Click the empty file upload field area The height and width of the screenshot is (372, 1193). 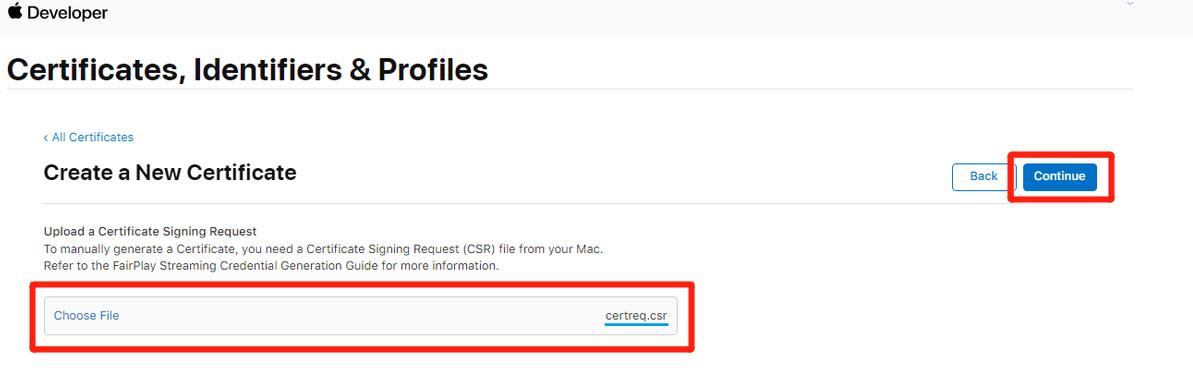361,316
